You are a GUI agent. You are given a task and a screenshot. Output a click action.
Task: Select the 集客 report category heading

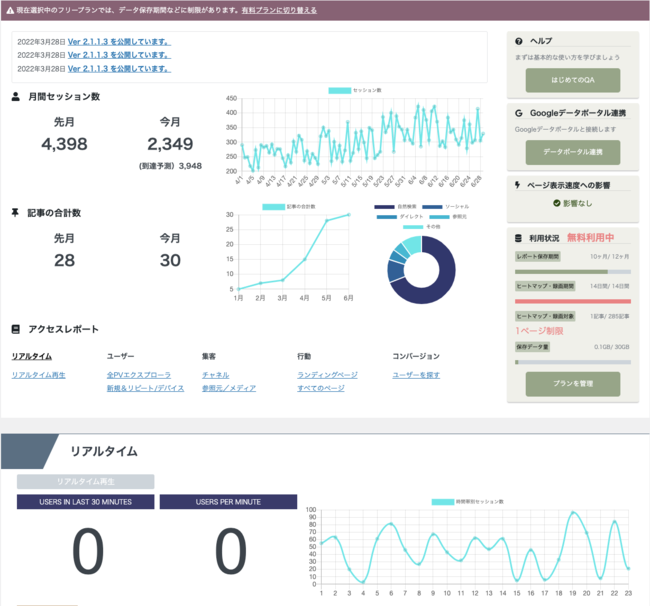pos(209,356)
